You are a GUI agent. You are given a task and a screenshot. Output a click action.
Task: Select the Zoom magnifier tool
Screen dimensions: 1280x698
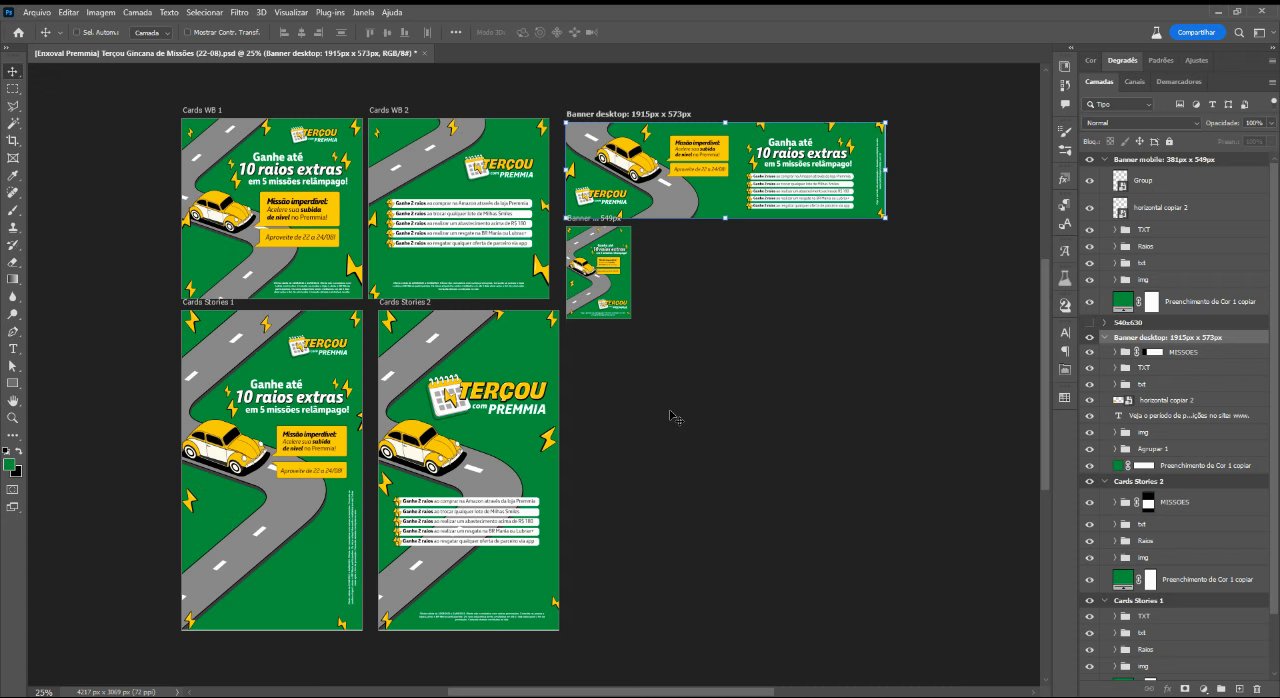(13, 418)
